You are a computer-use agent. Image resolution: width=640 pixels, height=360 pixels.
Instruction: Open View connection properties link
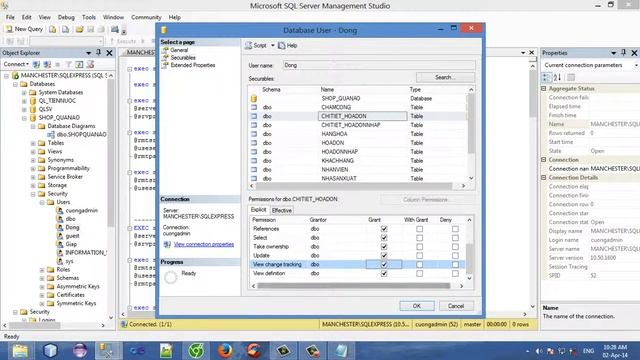click(204, 244)
